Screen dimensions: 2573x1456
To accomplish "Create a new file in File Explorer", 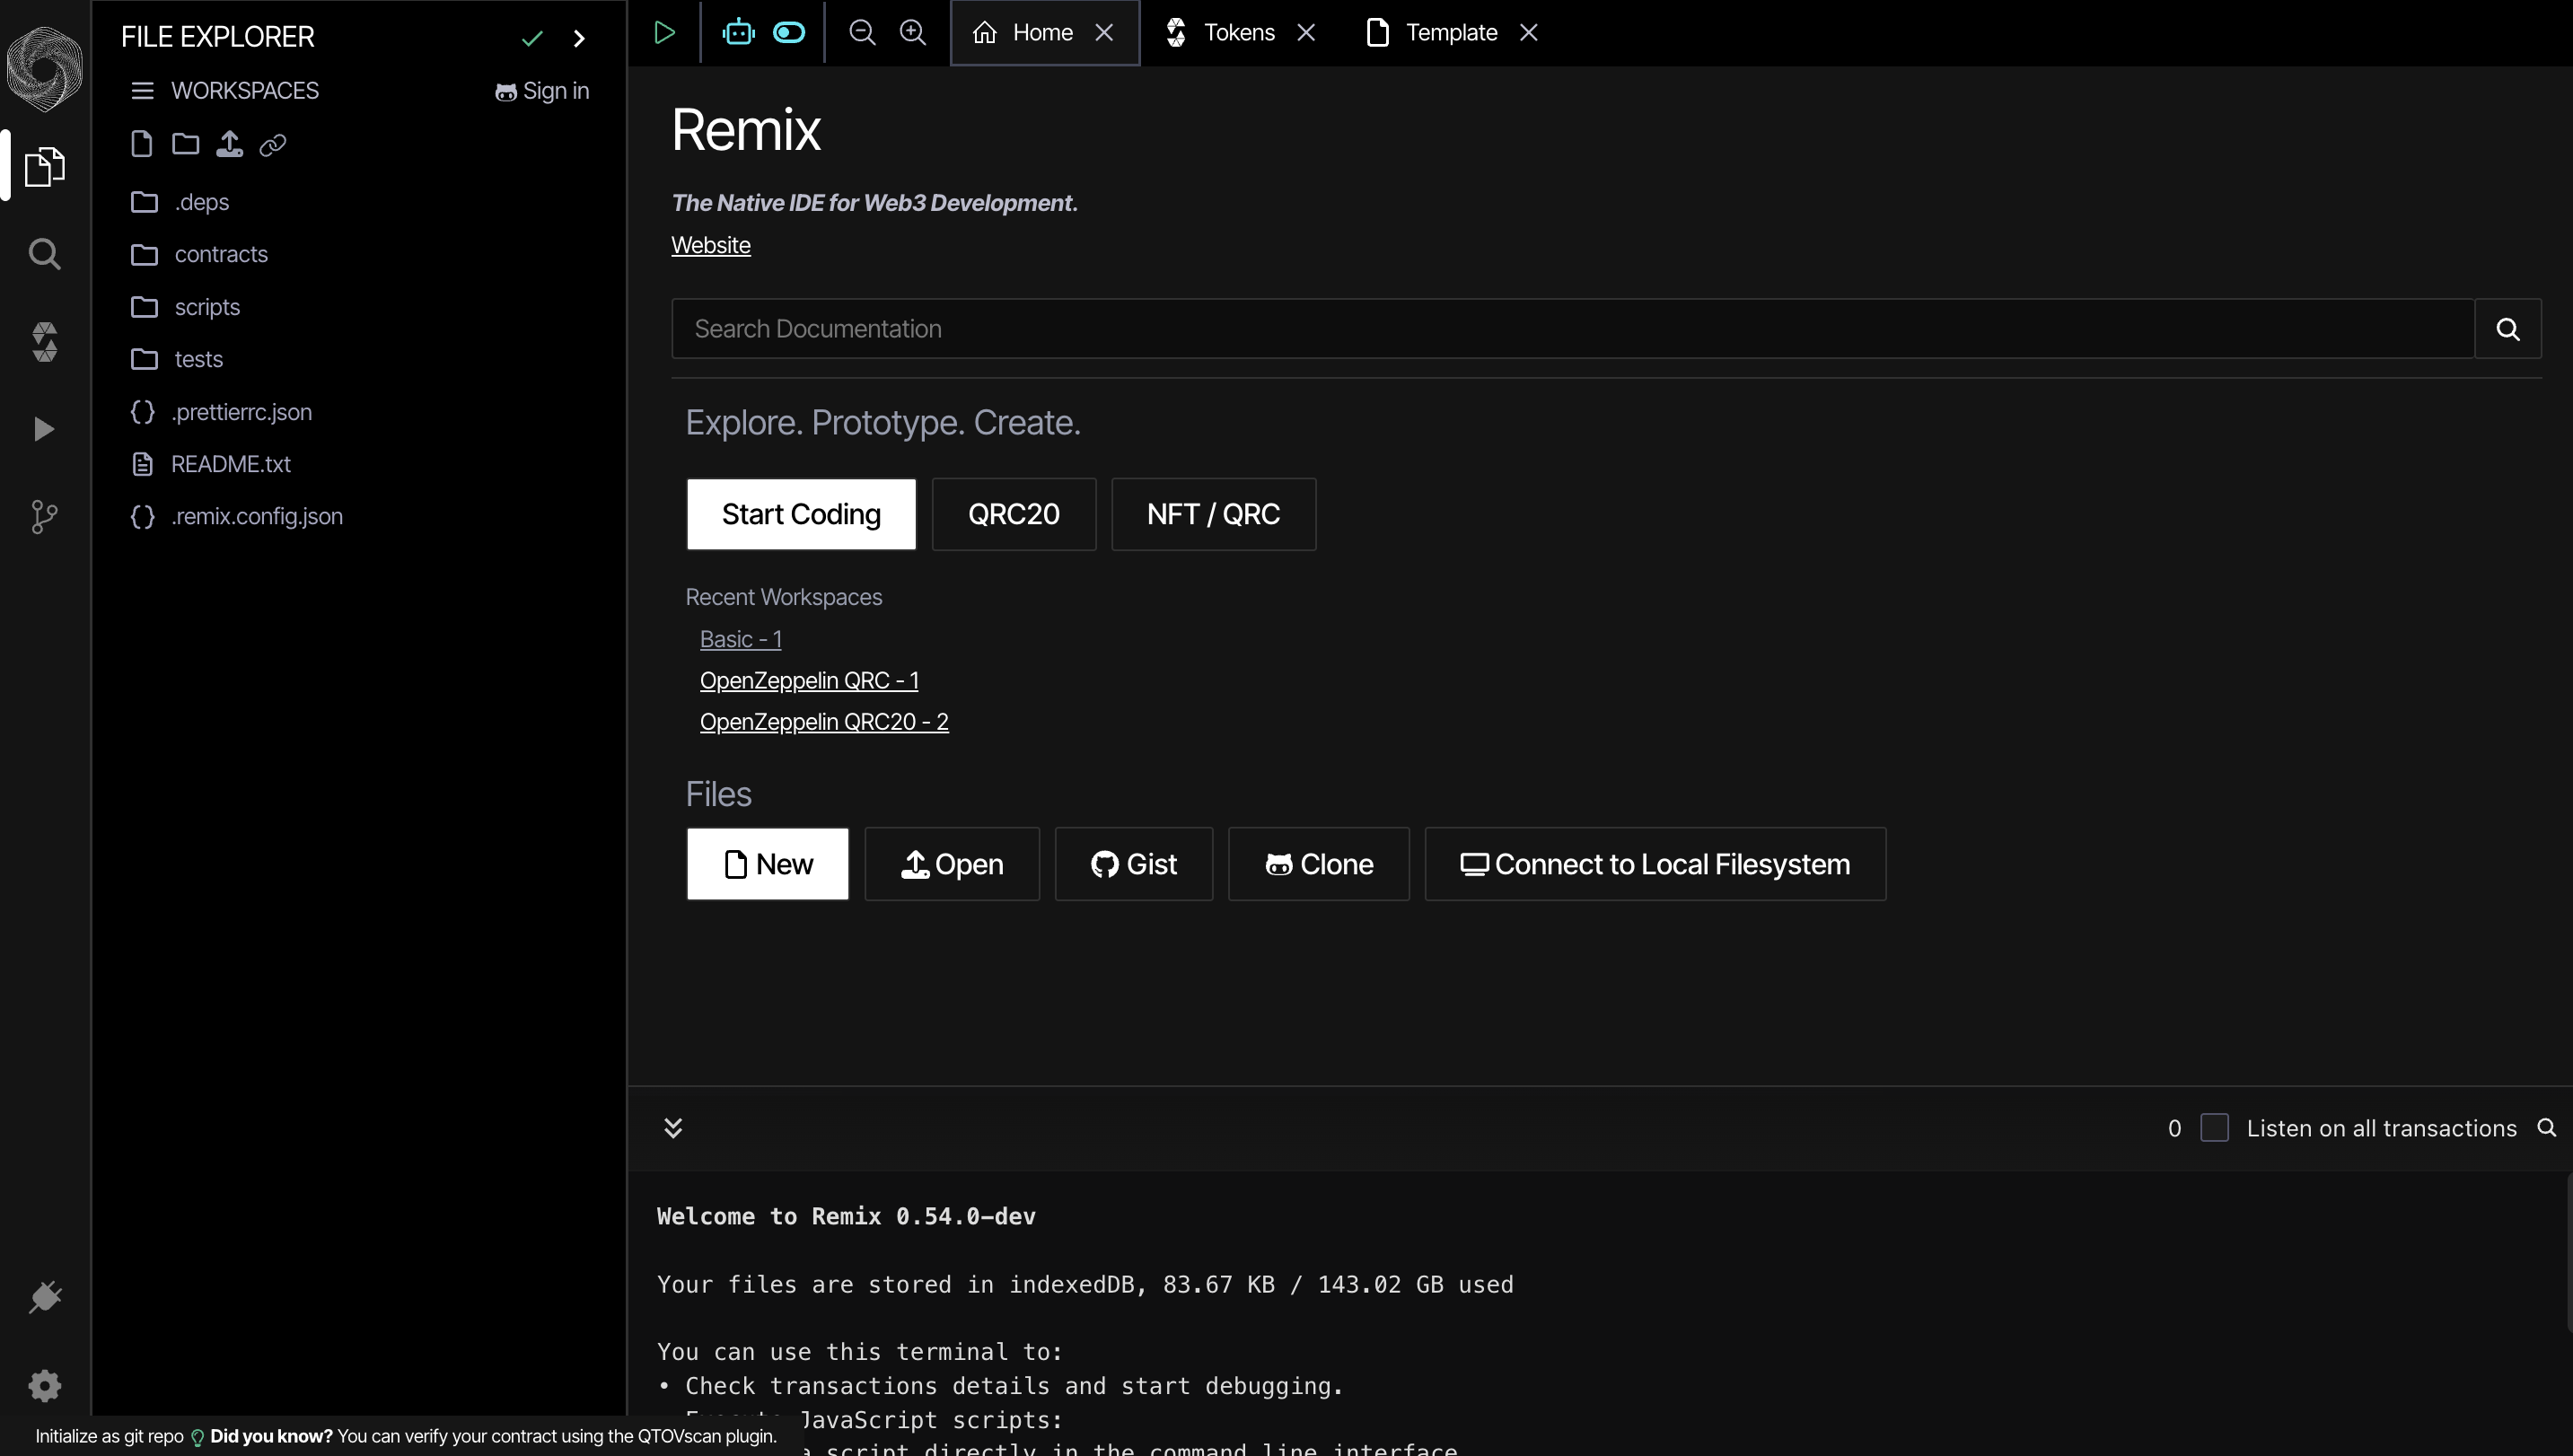I will (141, 144).
